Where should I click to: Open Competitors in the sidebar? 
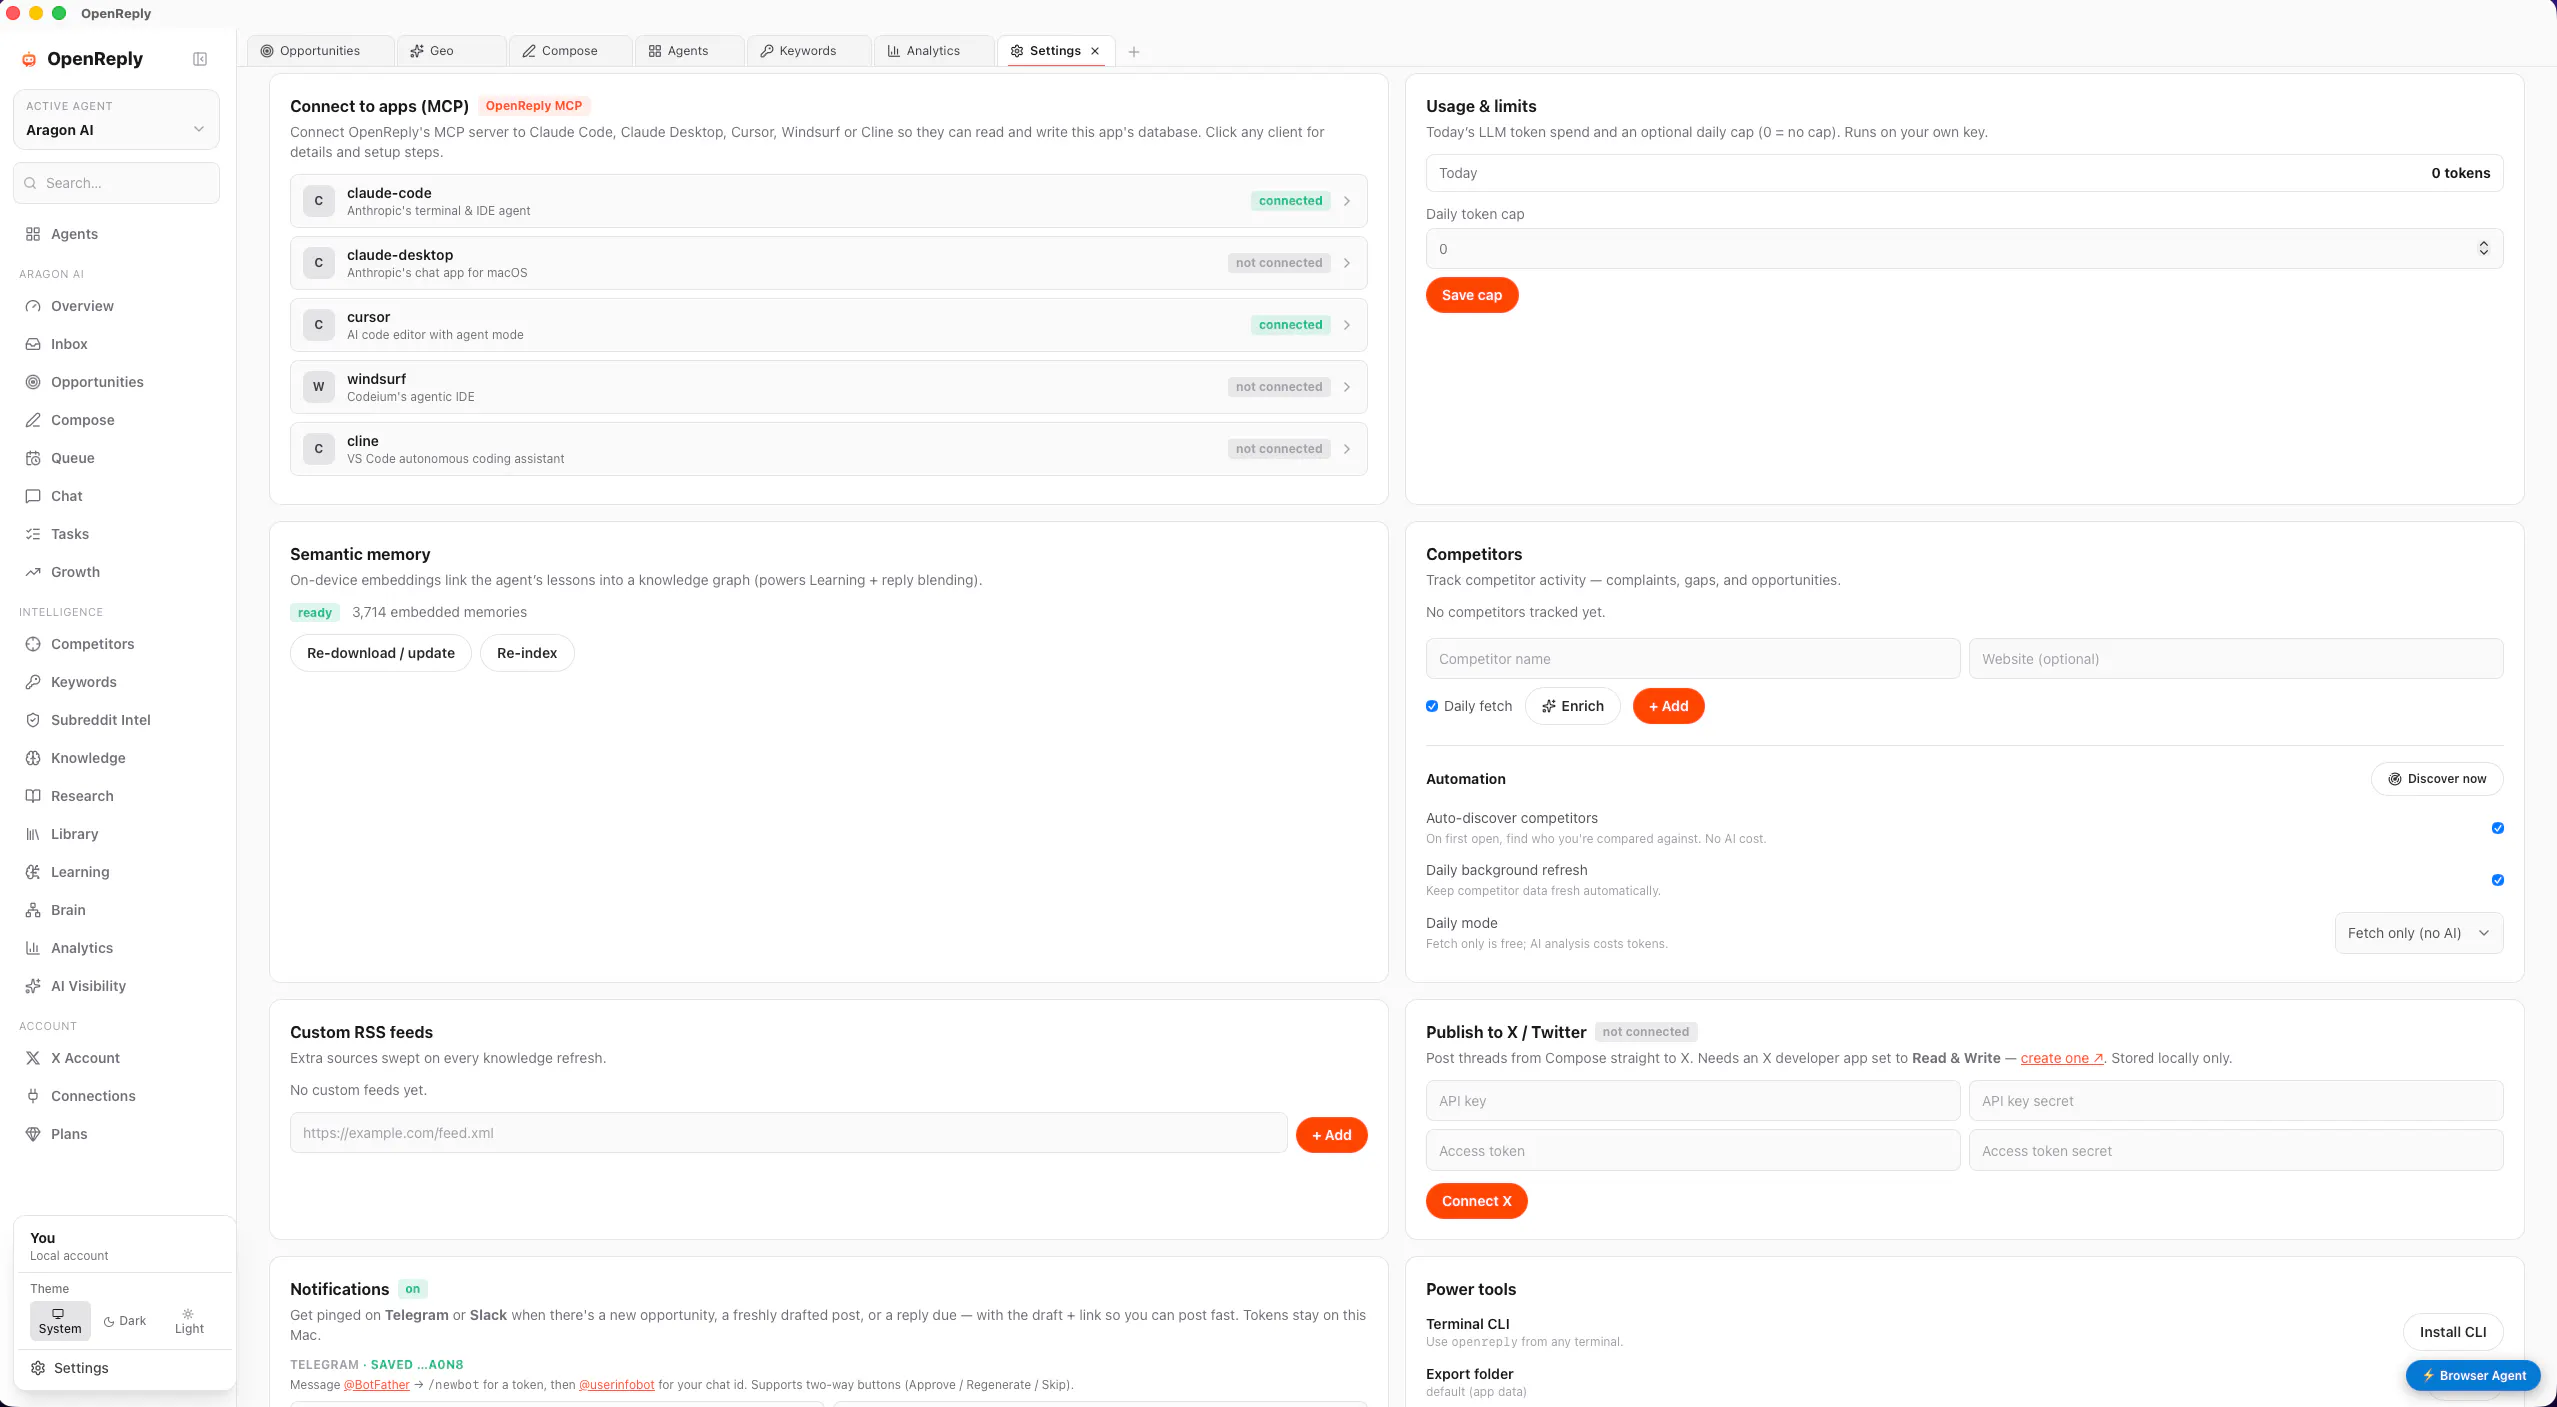[92, 644]
